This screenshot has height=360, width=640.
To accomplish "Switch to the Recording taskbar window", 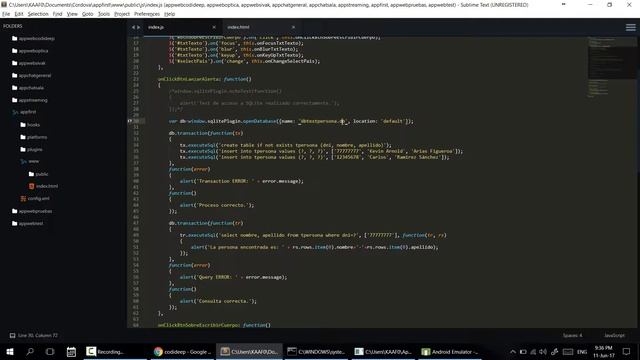I will tap(115, 351).
